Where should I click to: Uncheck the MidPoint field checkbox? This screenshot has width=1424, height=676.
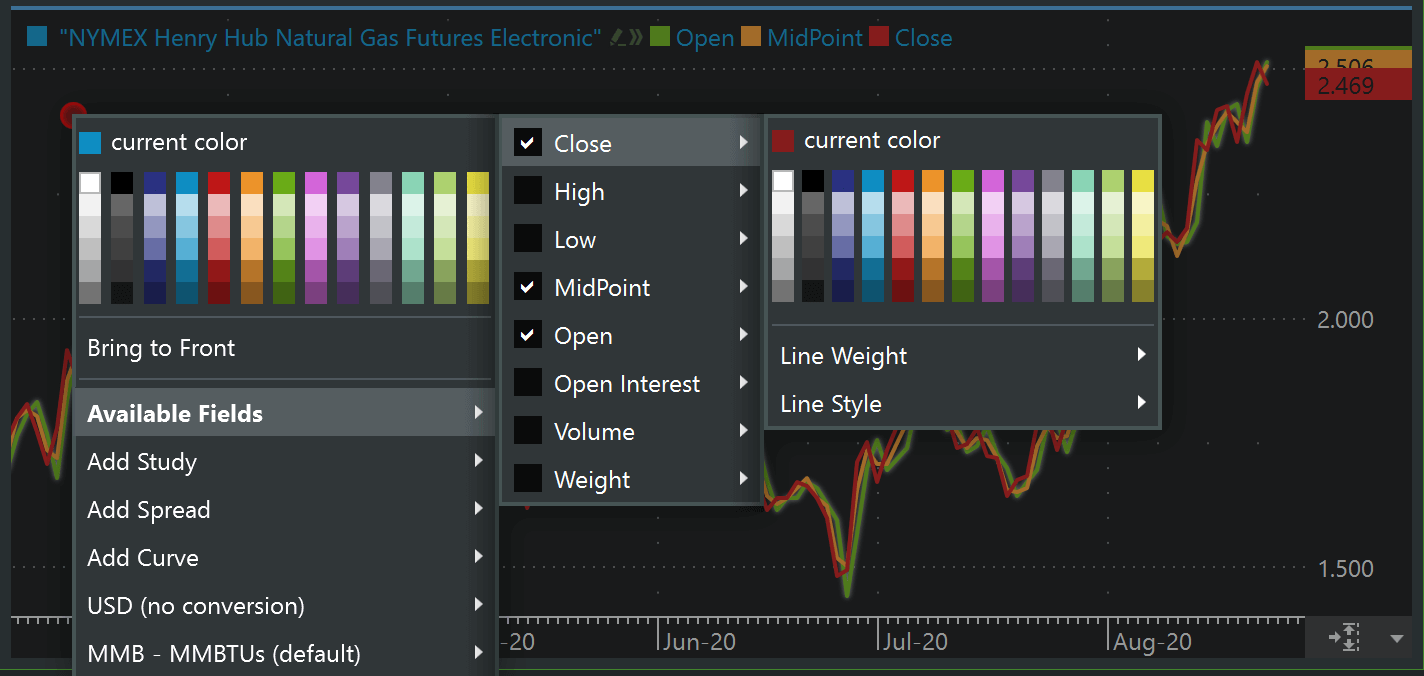(528, 287)
